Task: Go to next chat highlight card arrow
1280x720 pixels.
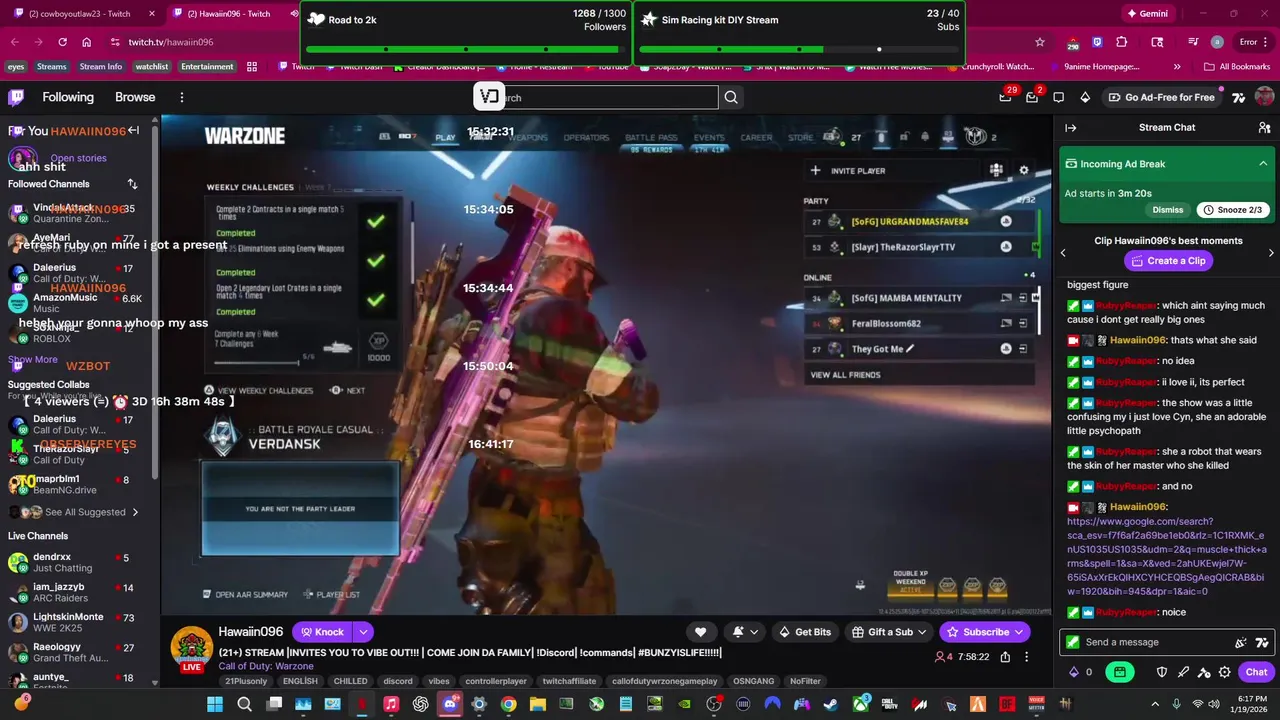Action: tap(1271, 253)
